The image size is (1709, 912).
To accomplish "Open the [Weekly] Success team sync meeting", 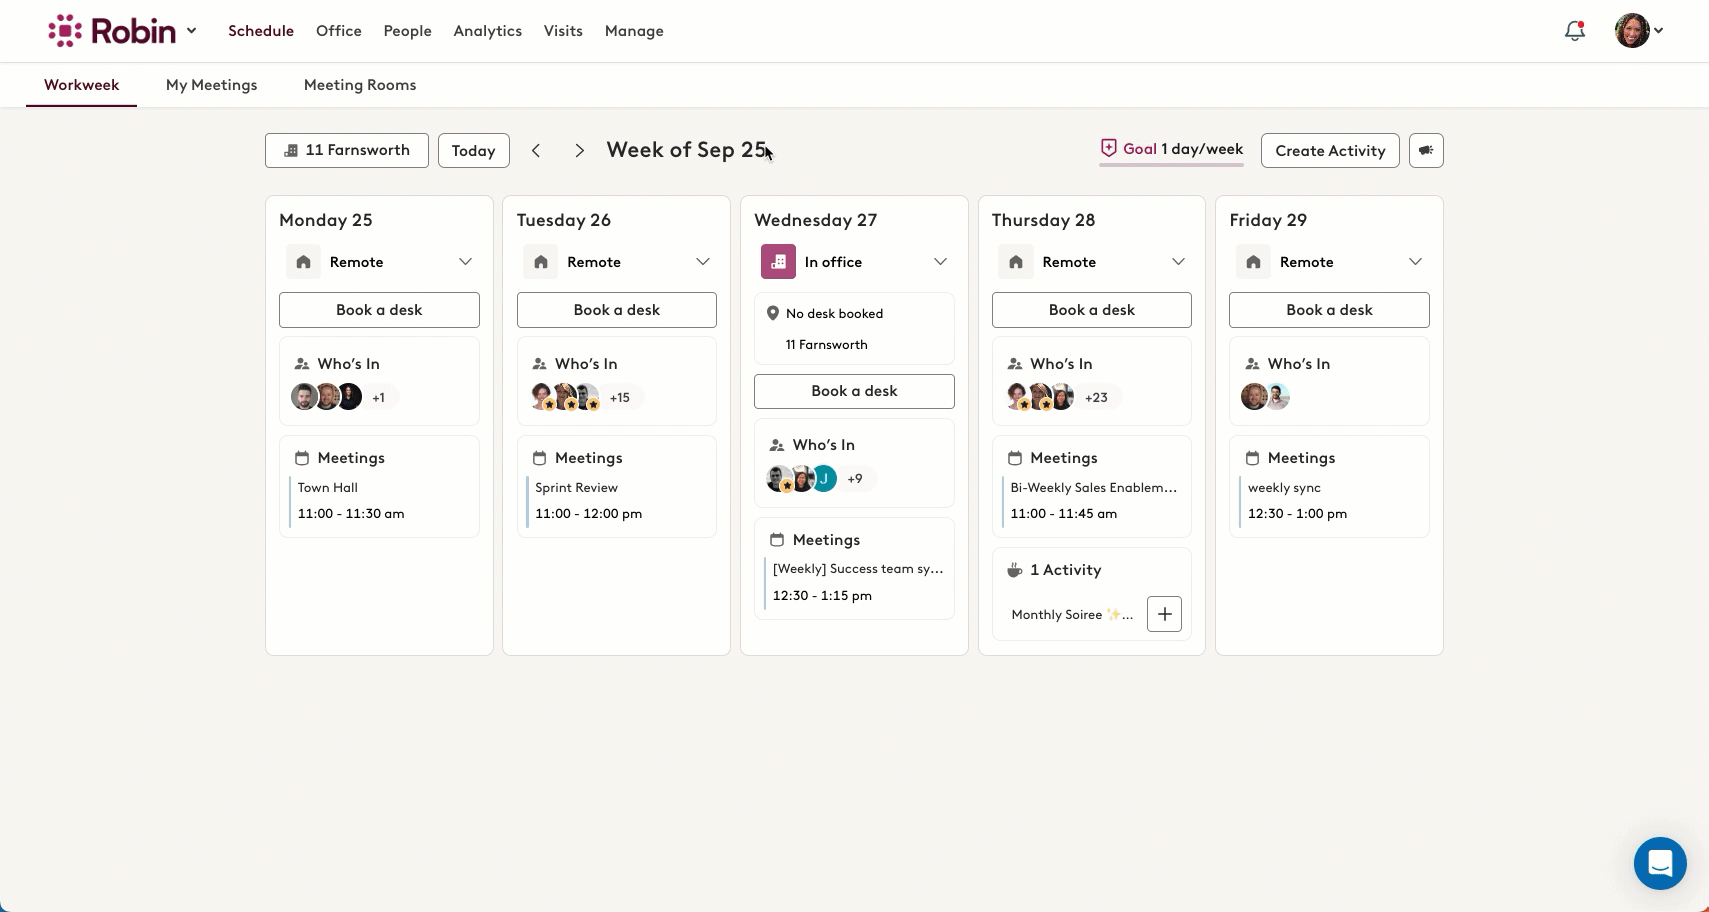I will (x=855, y=582).
